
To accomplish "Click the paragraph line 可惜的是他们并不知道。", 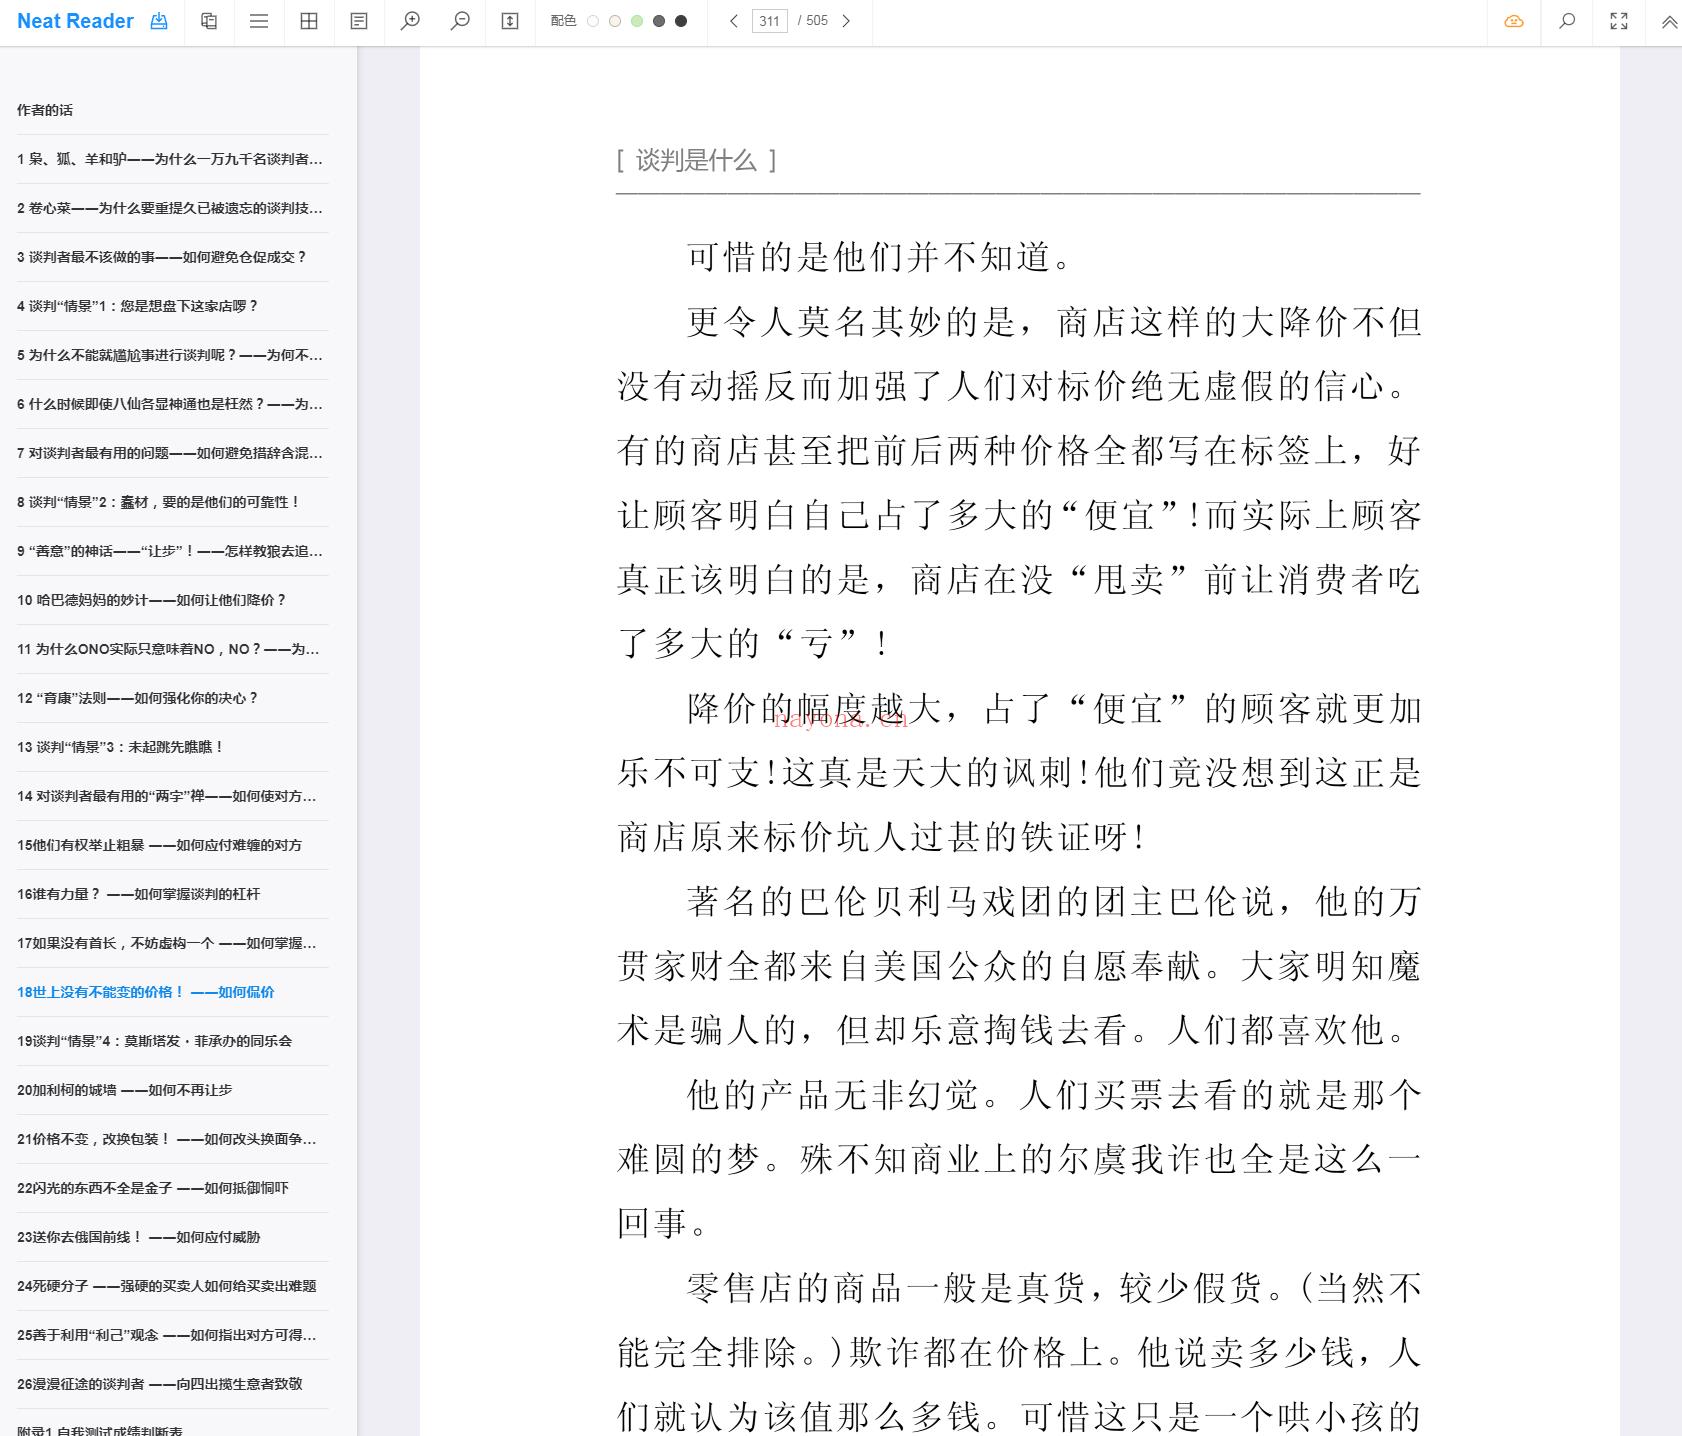I will pos(879,257).
